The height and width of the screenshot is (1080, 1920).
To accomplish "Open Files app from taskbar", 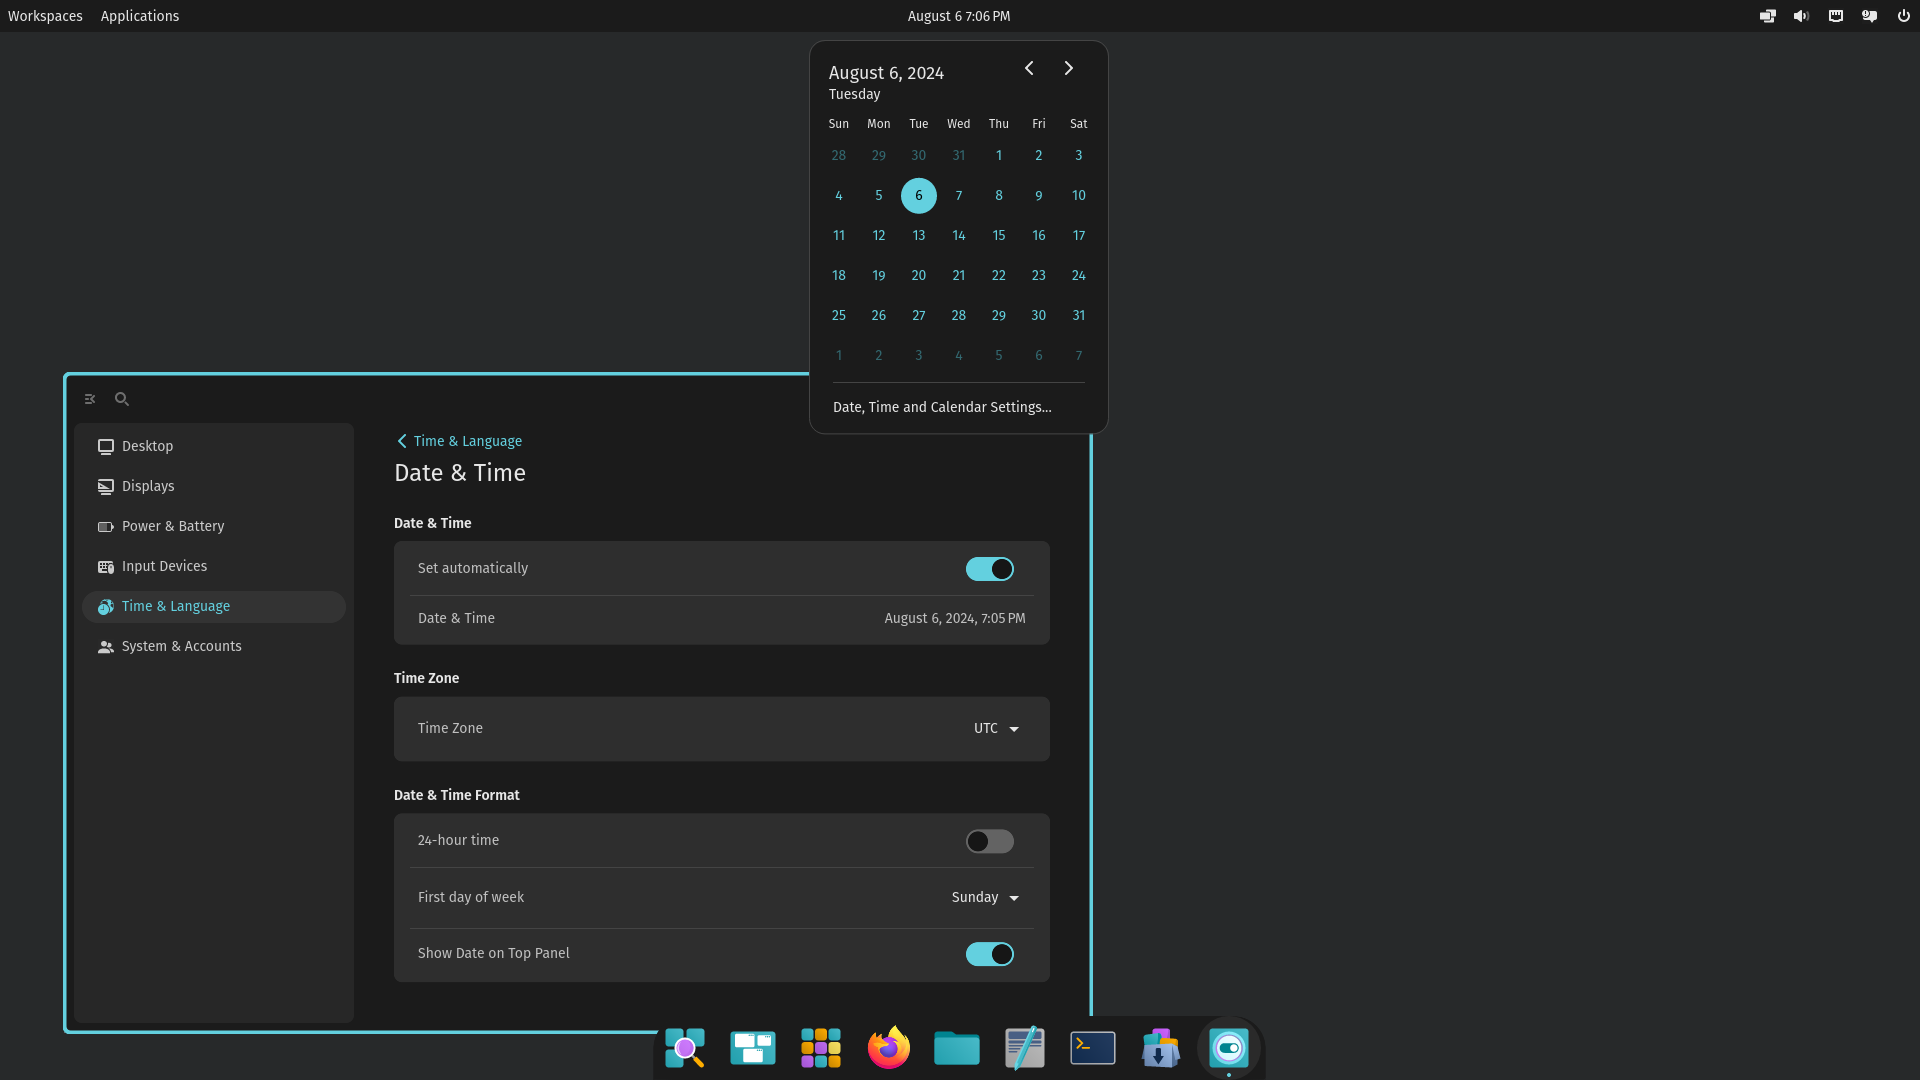I will [957, 1046].
